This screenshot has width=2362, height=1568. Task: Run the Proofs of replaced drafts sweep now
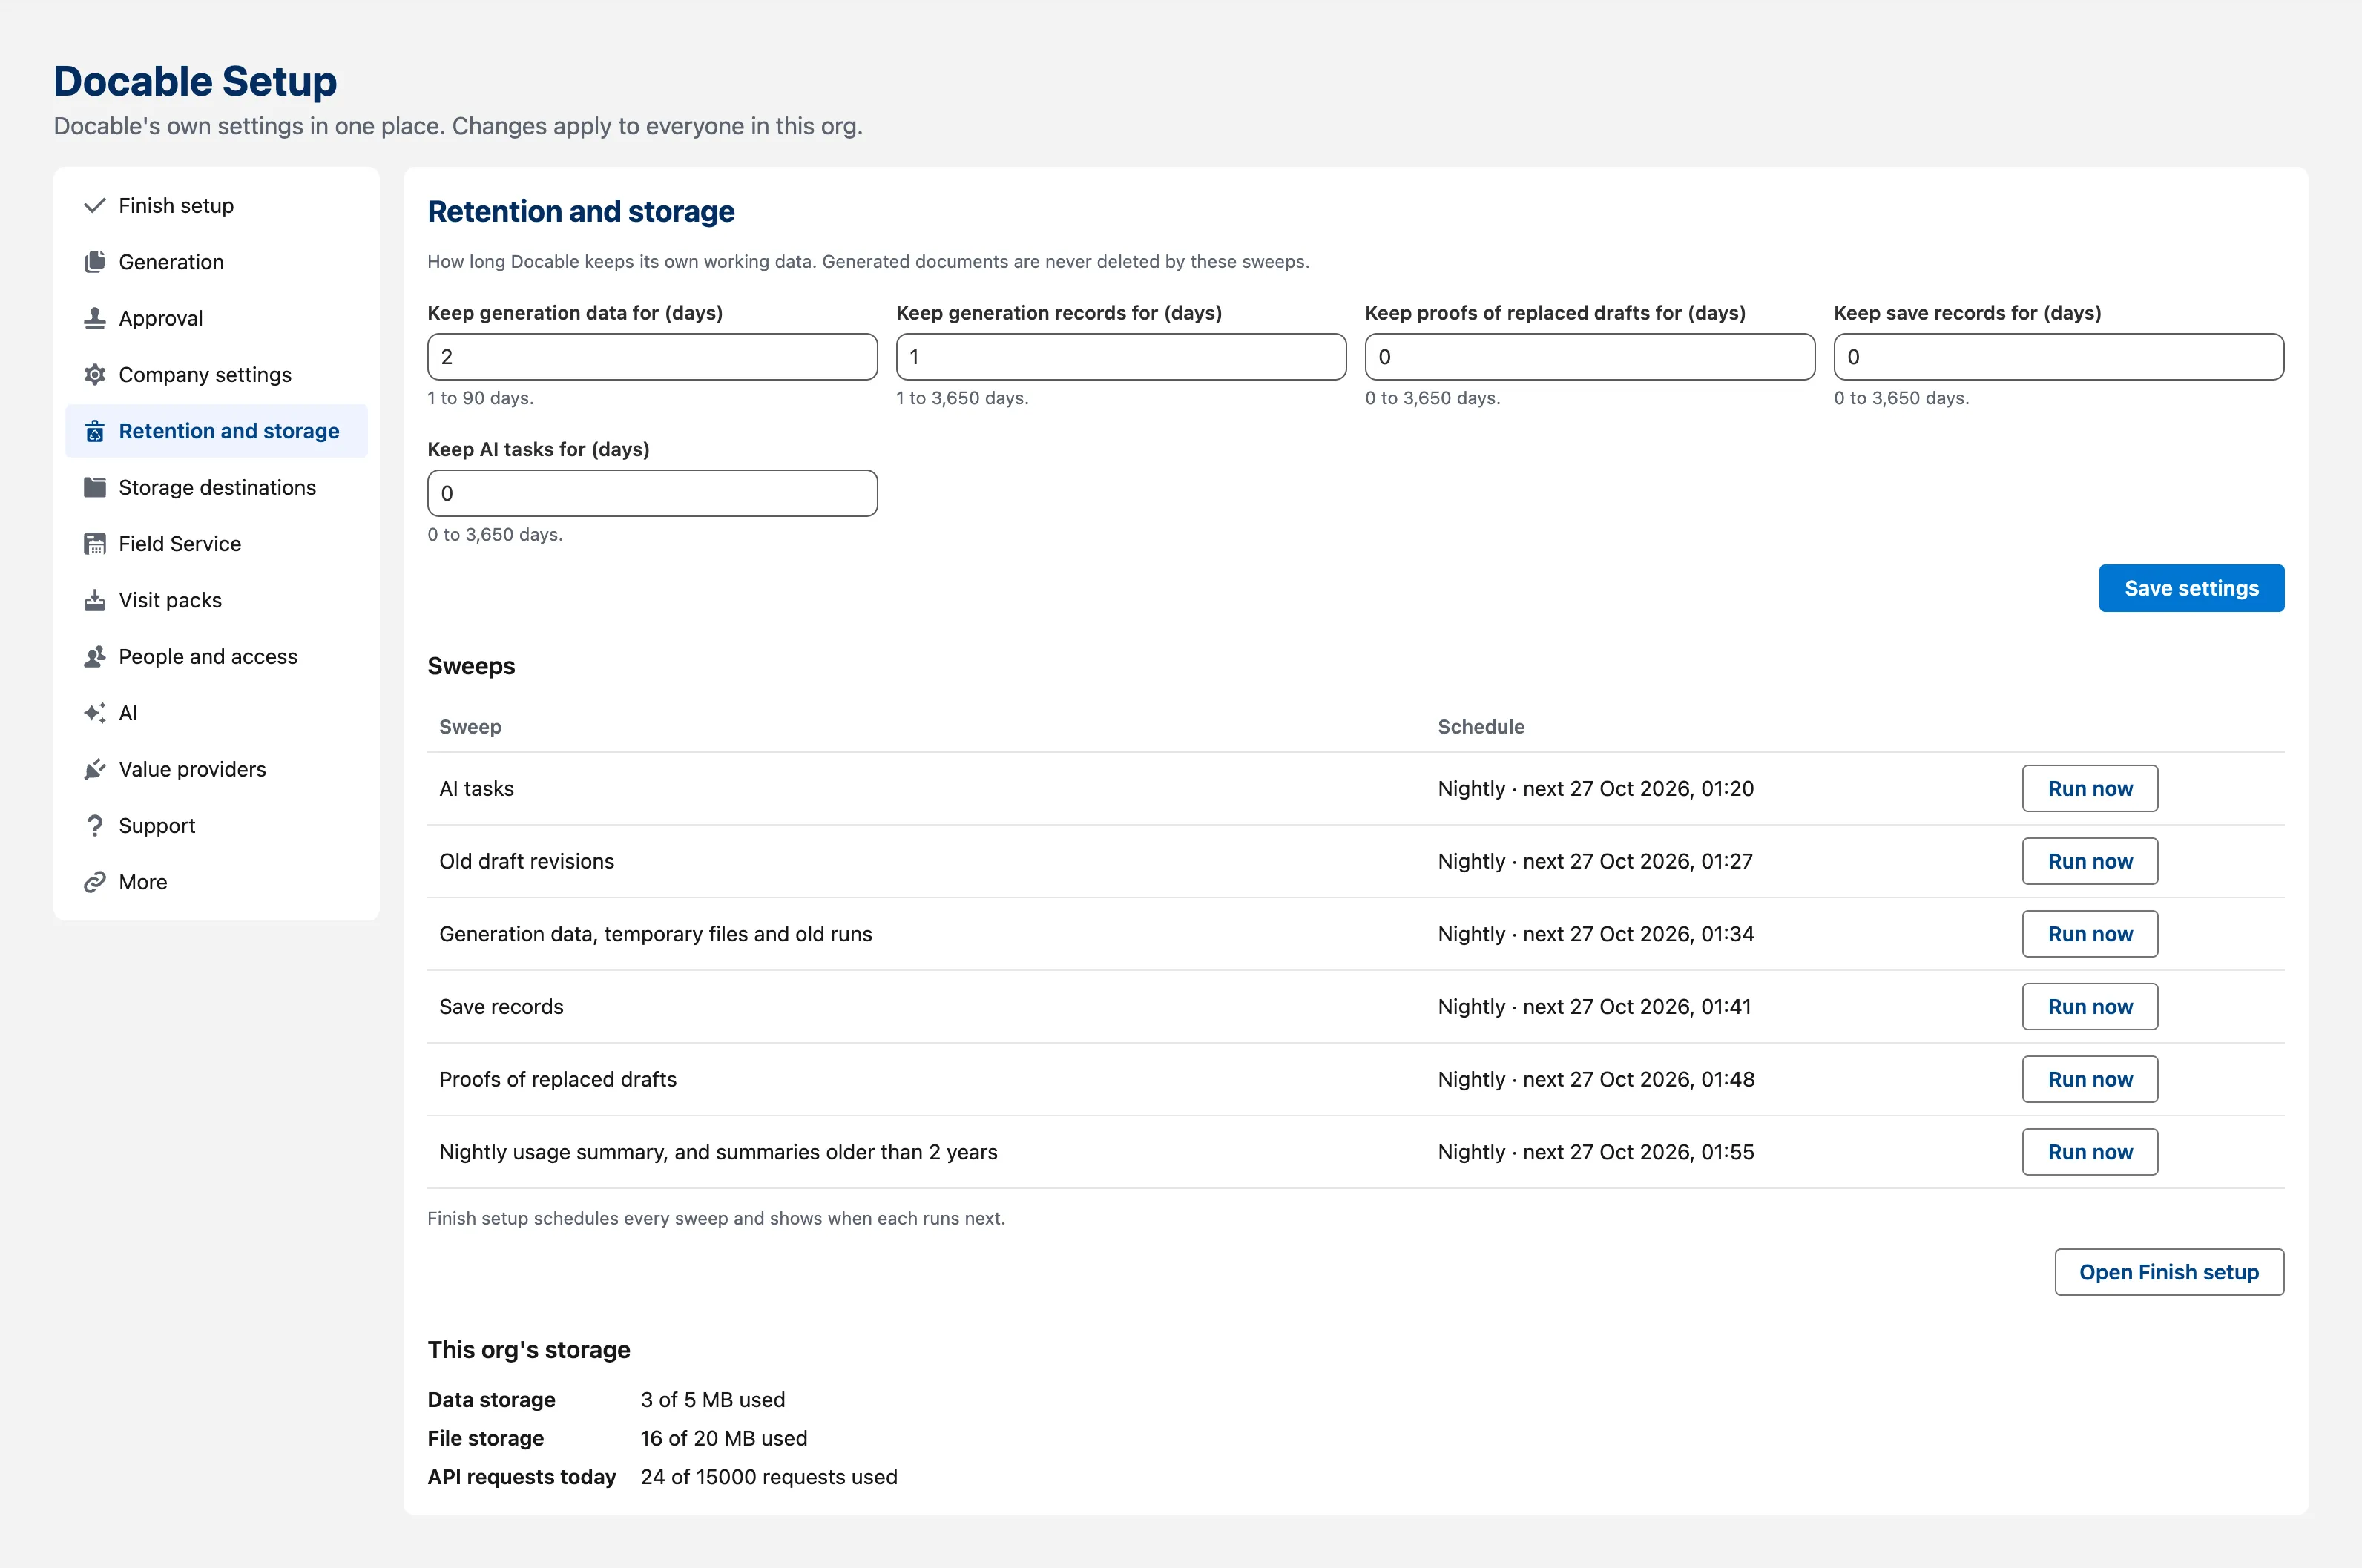coord(2090,1079)
